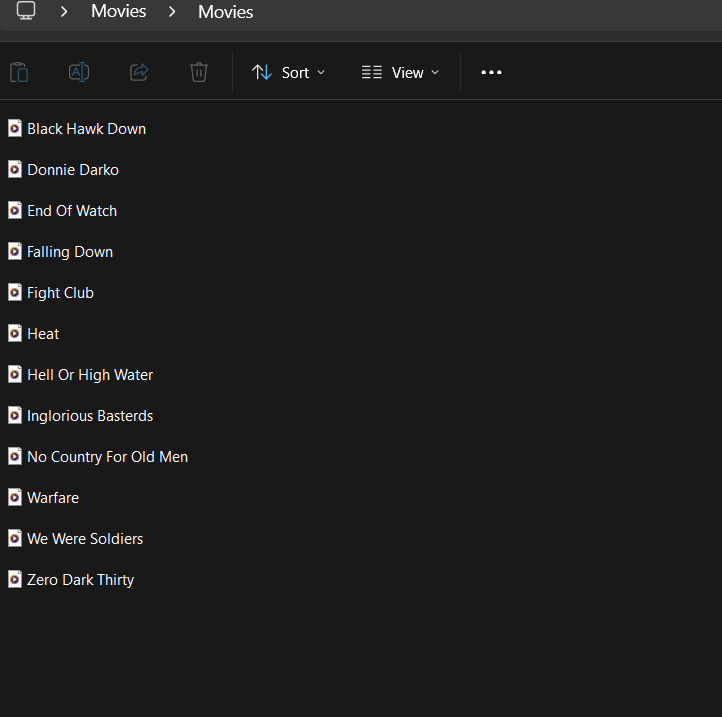Screen dimensions: 722x717
Task: Click video file icon beside Warfare
Action: coord(15,497)
